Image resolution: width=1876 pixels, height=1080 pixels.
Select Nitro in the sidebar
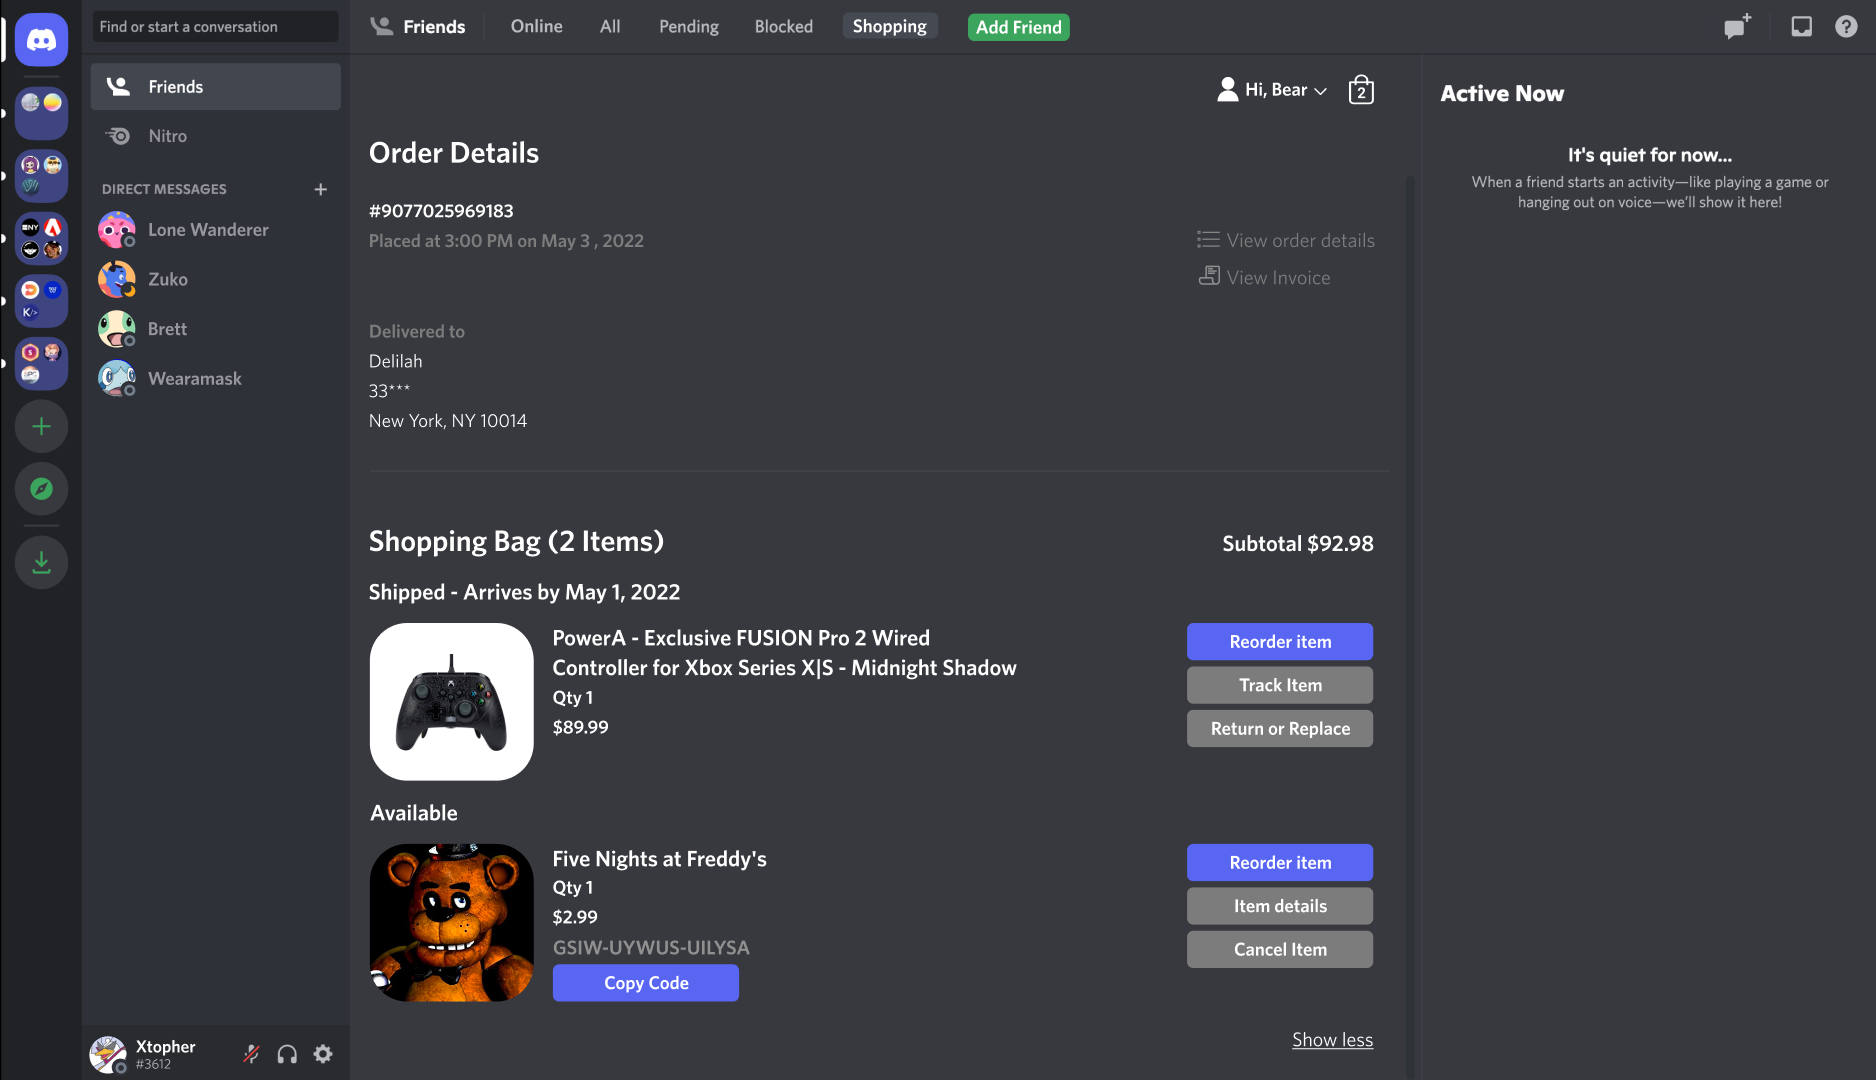click(x=216, y=136)
